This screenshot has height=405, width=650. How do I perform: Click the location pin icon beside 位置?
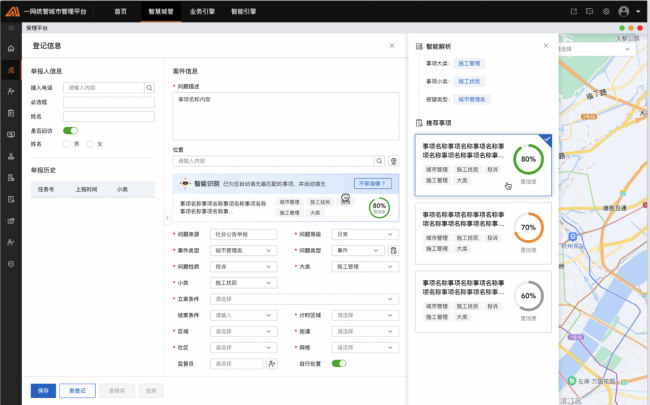(394, 160)
